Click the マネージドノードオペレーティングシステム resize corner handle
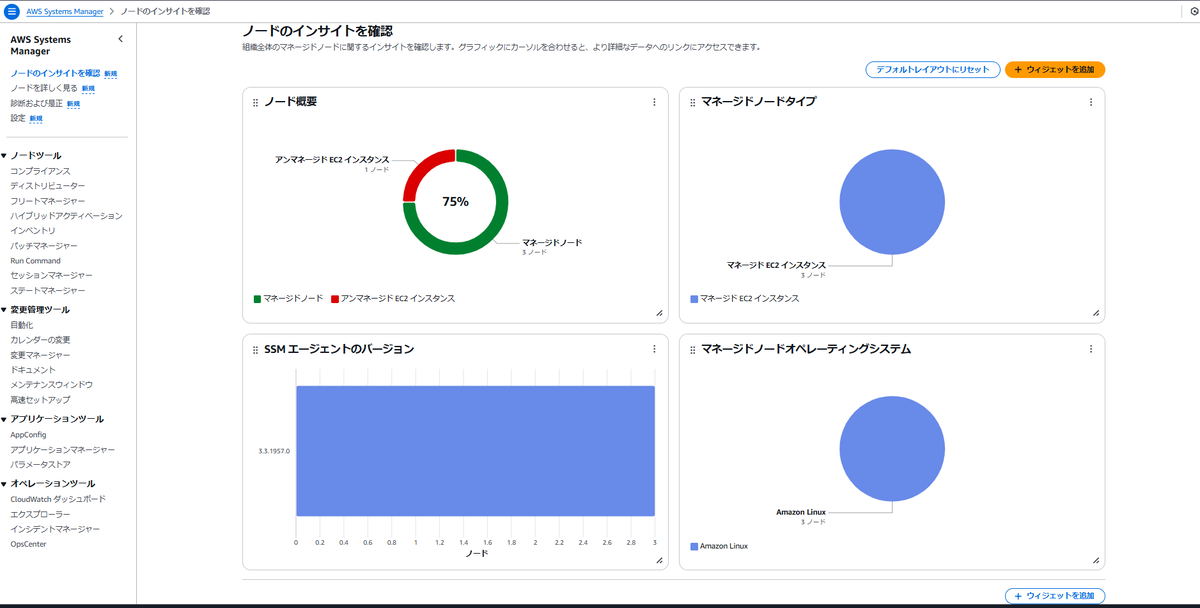This screenshot has height=608, width=1200. pyautogui.click(x=1096, y=561)
